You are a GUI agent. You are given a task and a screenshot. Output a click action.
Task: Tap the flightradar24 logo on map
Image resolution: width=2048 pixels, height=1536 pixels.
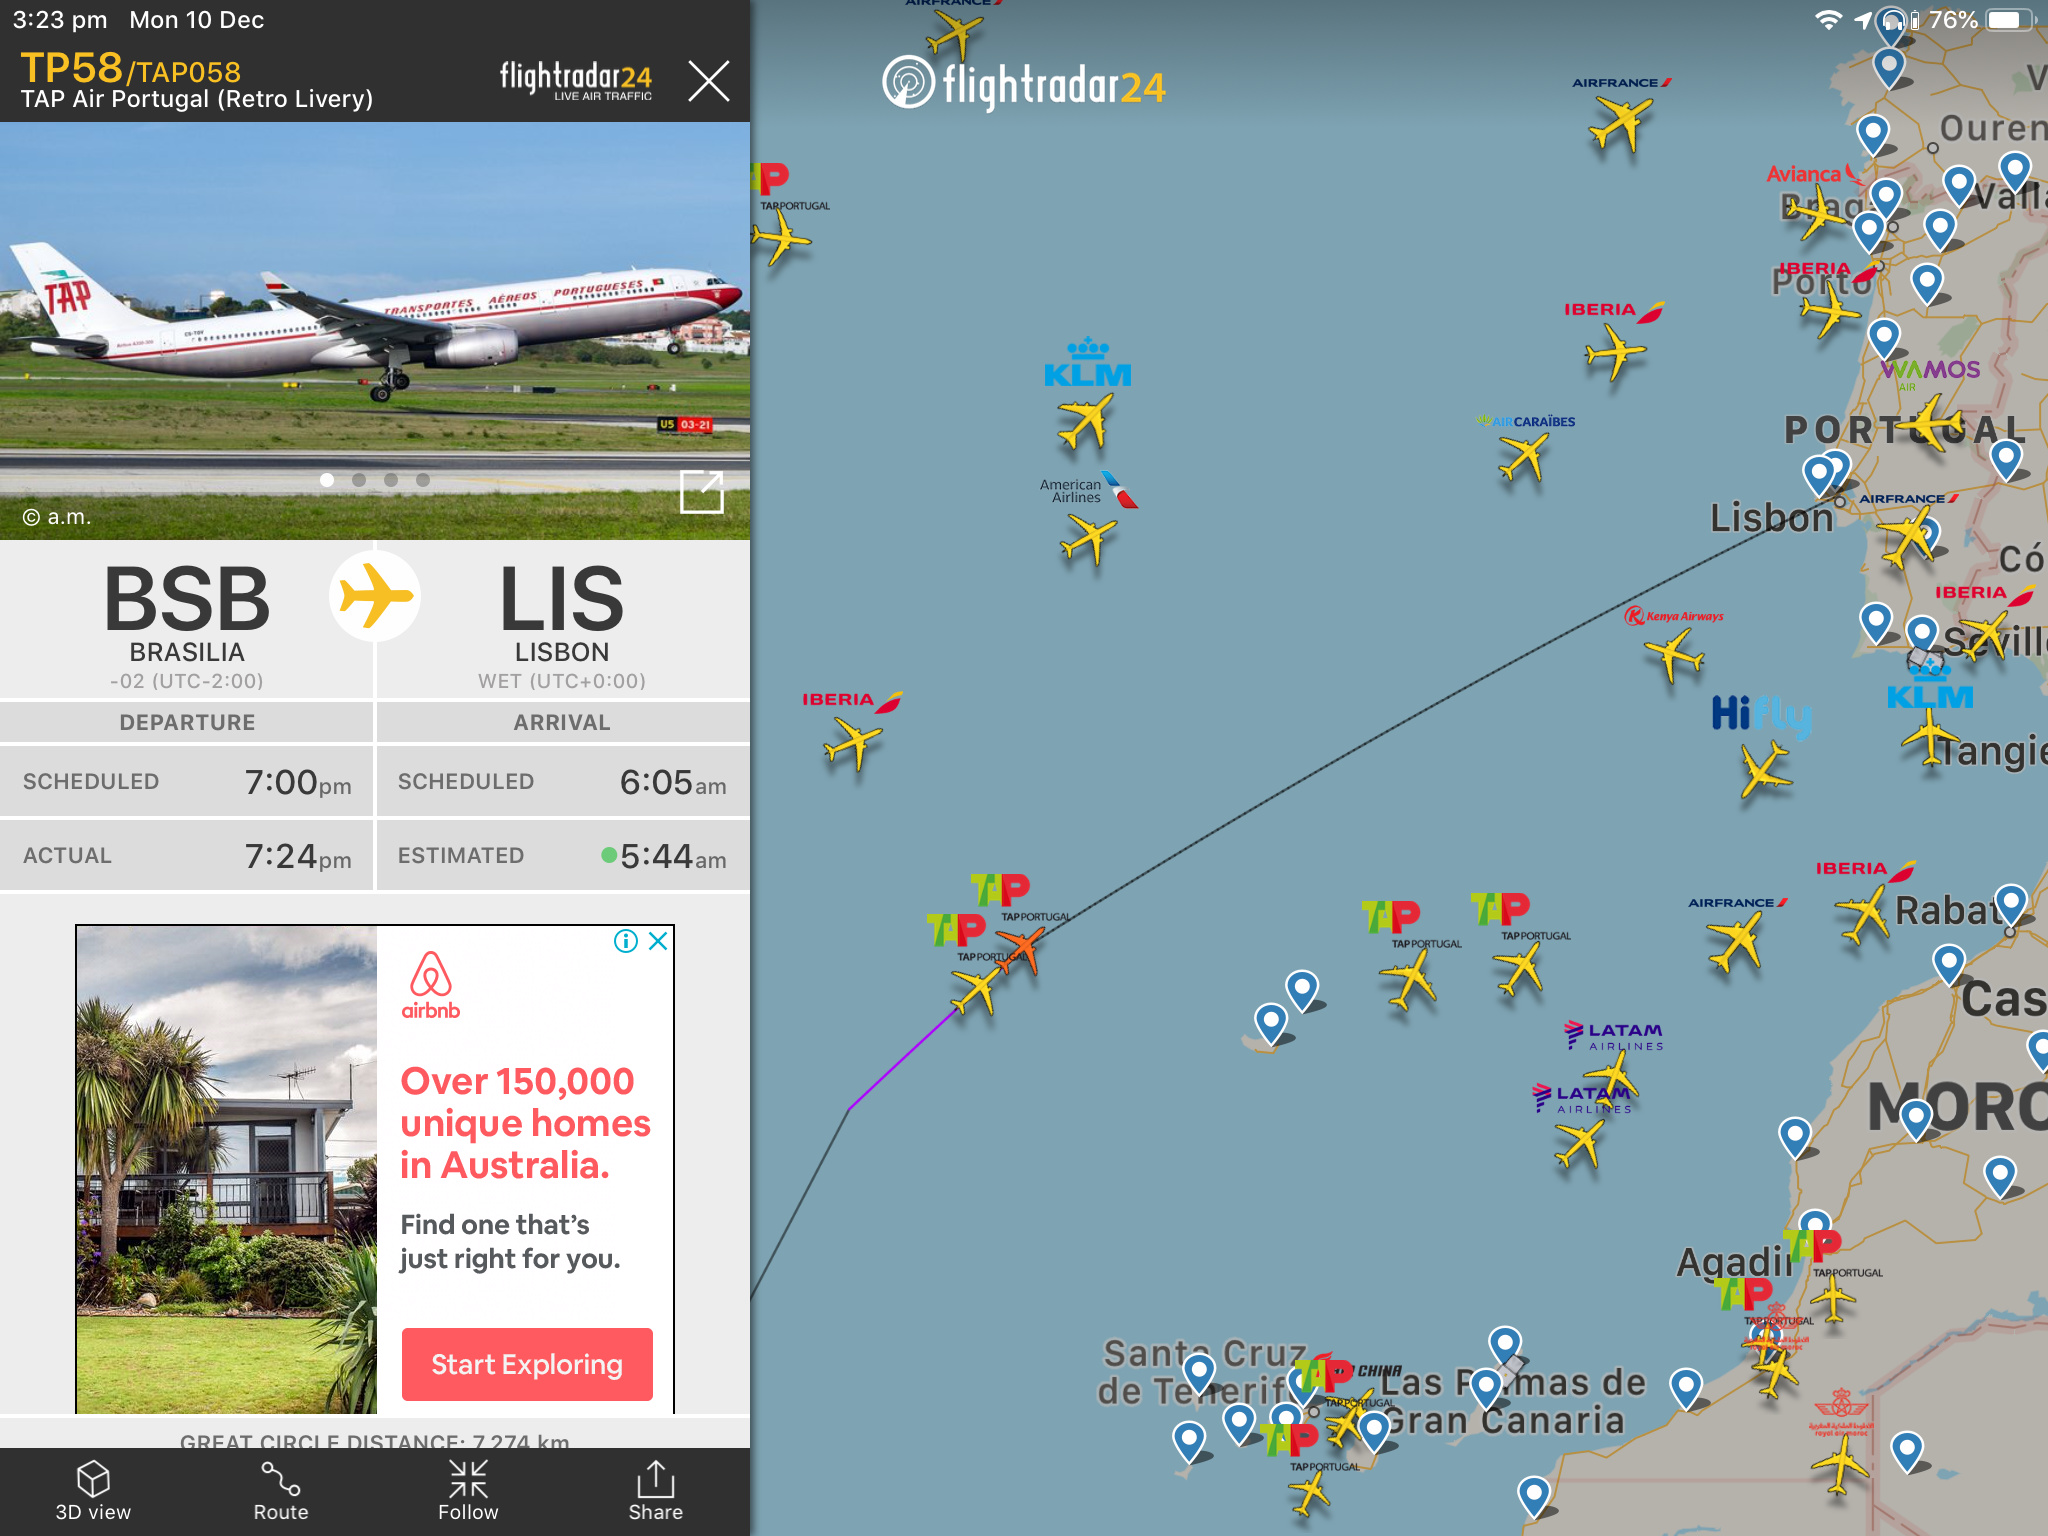pos(1024,84)
